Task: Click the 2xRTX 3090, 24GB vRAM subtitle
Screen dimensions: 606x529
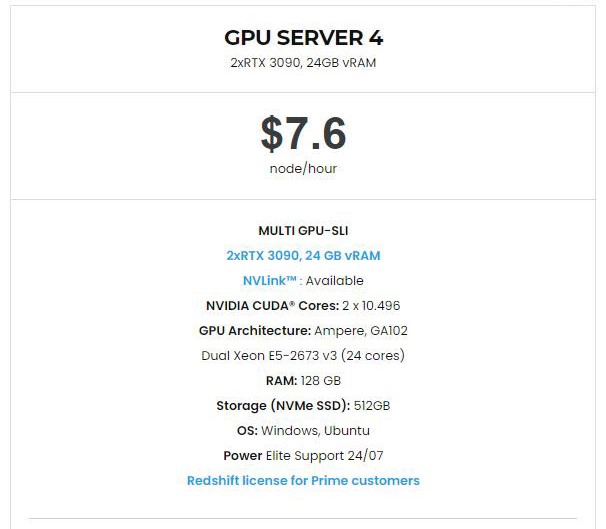Action: (x=303, y=63)
